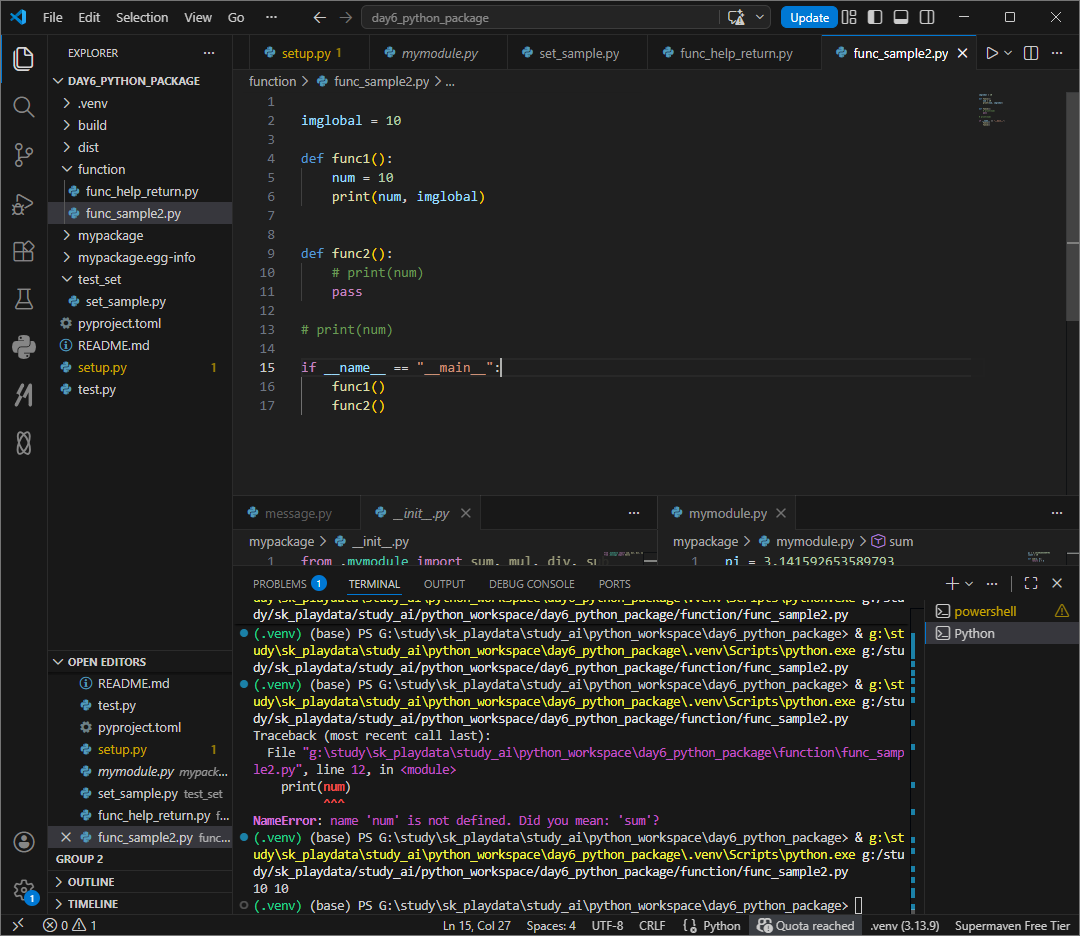Close the lower mymodule.py tab

pos(780,513)
